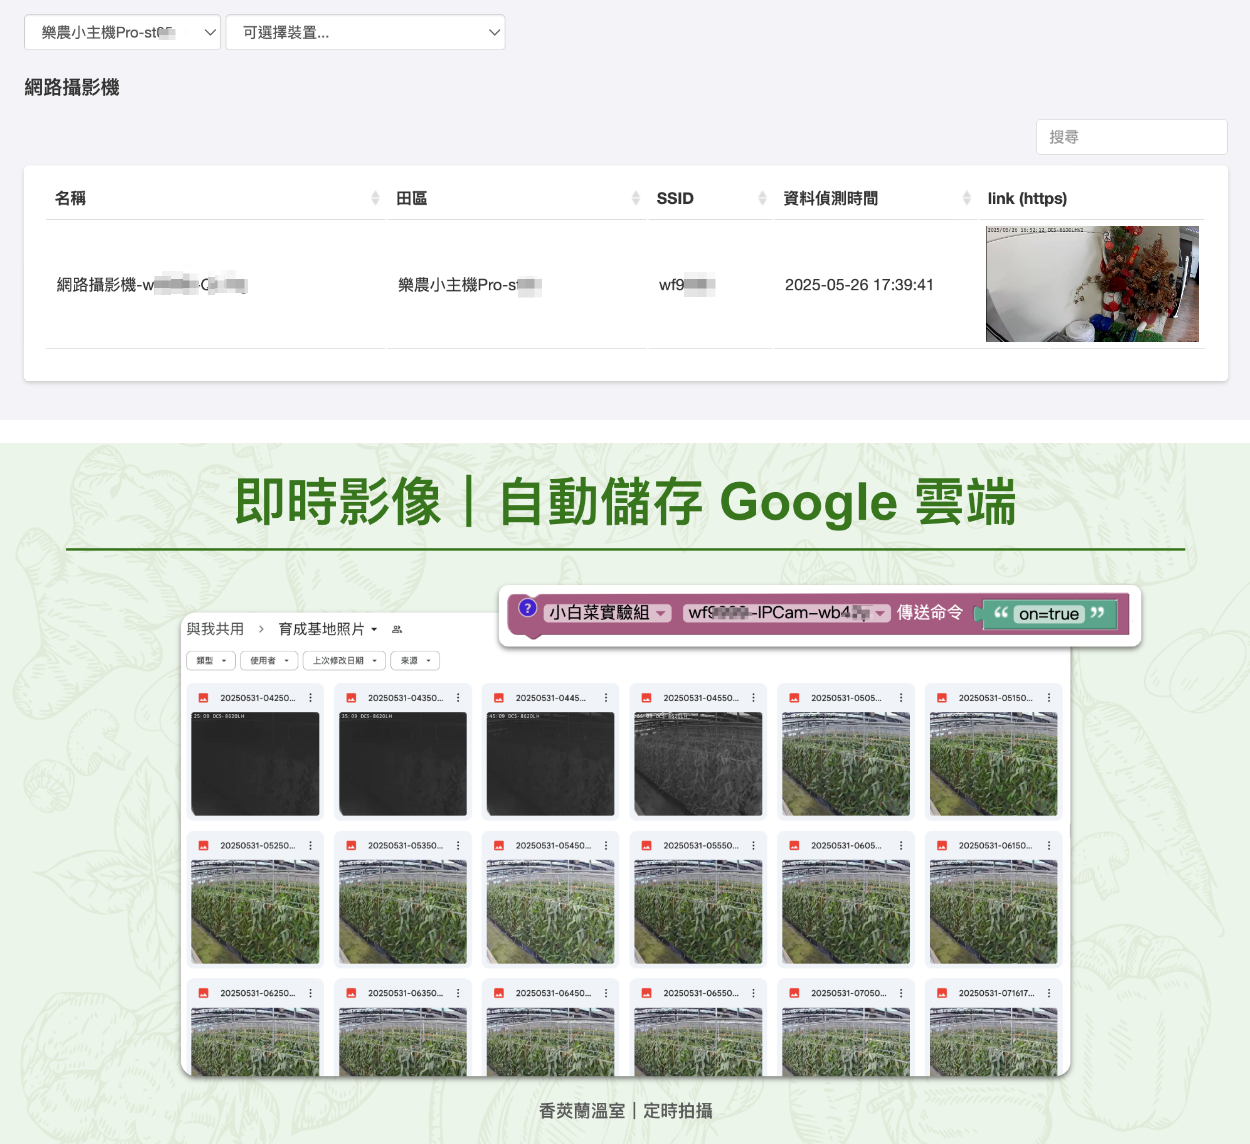Sort by 資料偵測時間 column arrows

[966, 198]
